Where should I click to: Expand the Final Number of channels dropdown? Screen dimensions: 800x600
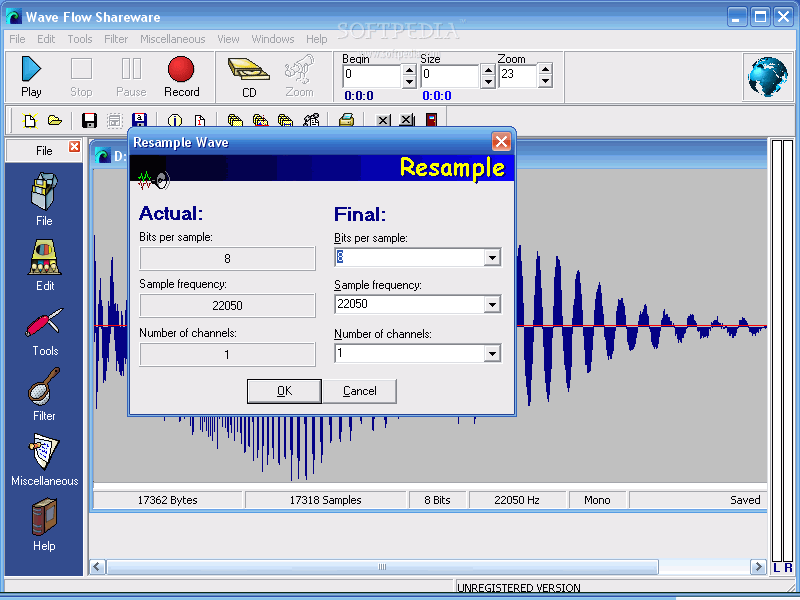click(492, 353)
